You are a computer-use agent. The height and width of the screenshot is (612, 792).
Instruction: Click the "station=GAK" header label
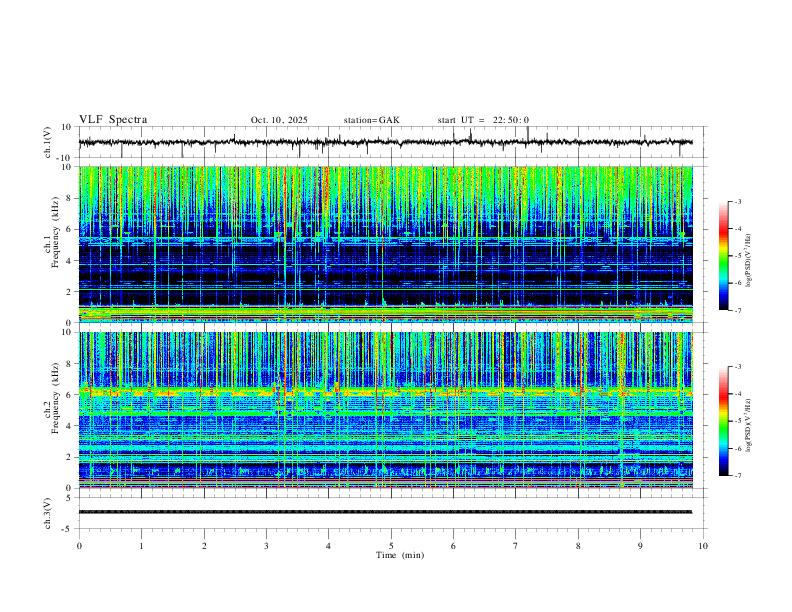tap(371, 120)
